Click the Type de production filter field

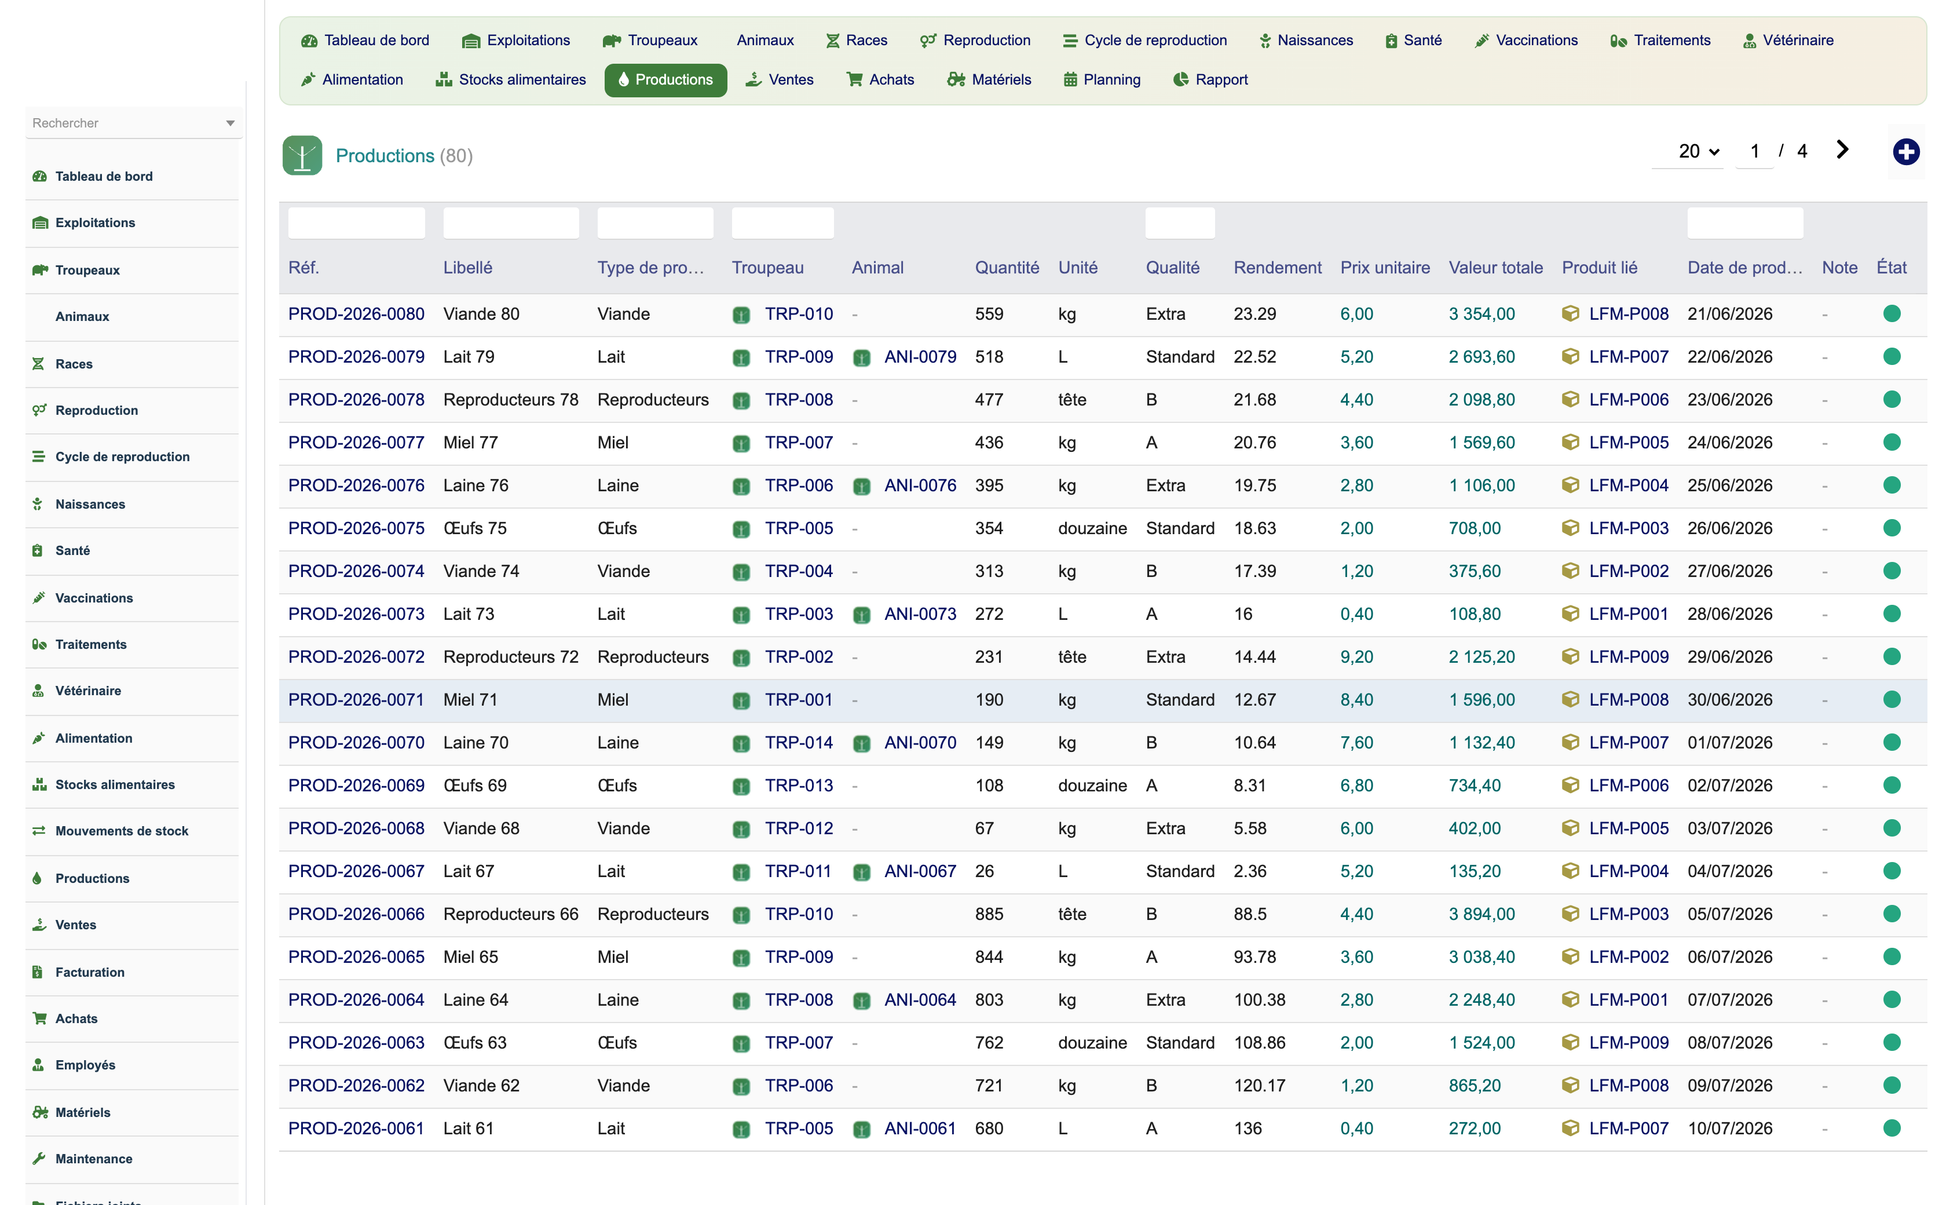[x=655, y=223]
